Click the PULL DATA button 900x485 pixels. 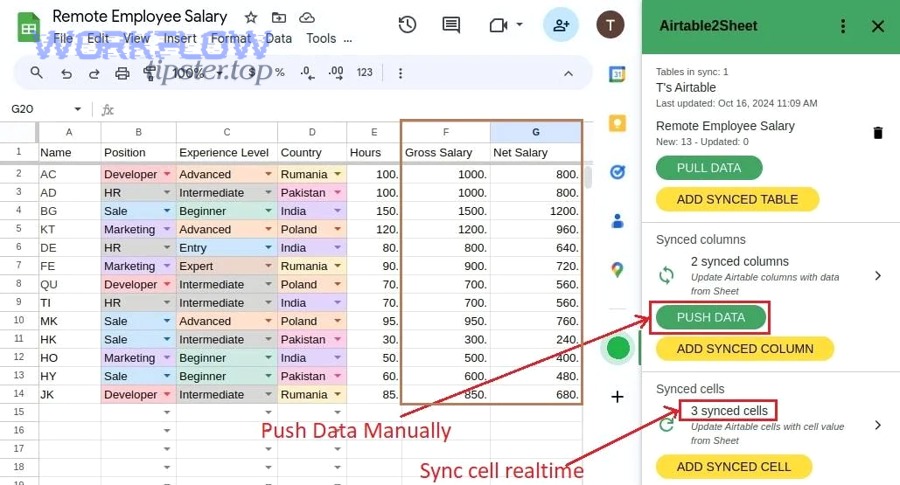[x=709, y=168]
